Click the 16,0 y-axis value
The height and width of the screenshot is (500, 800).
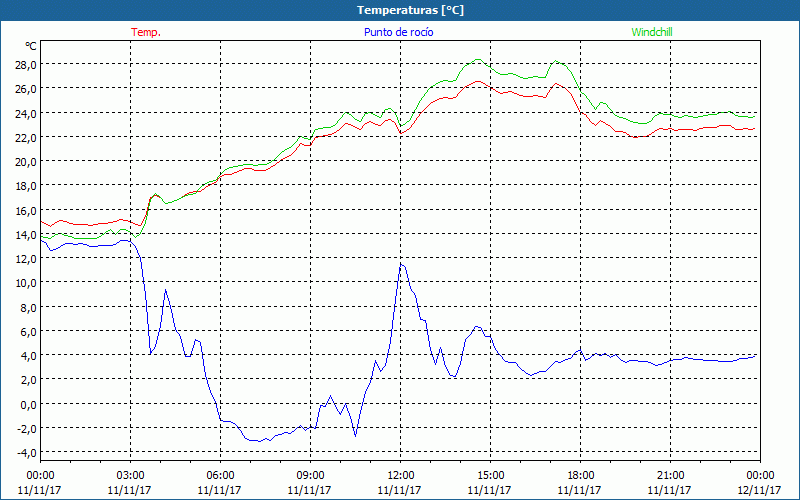(27, 210)
